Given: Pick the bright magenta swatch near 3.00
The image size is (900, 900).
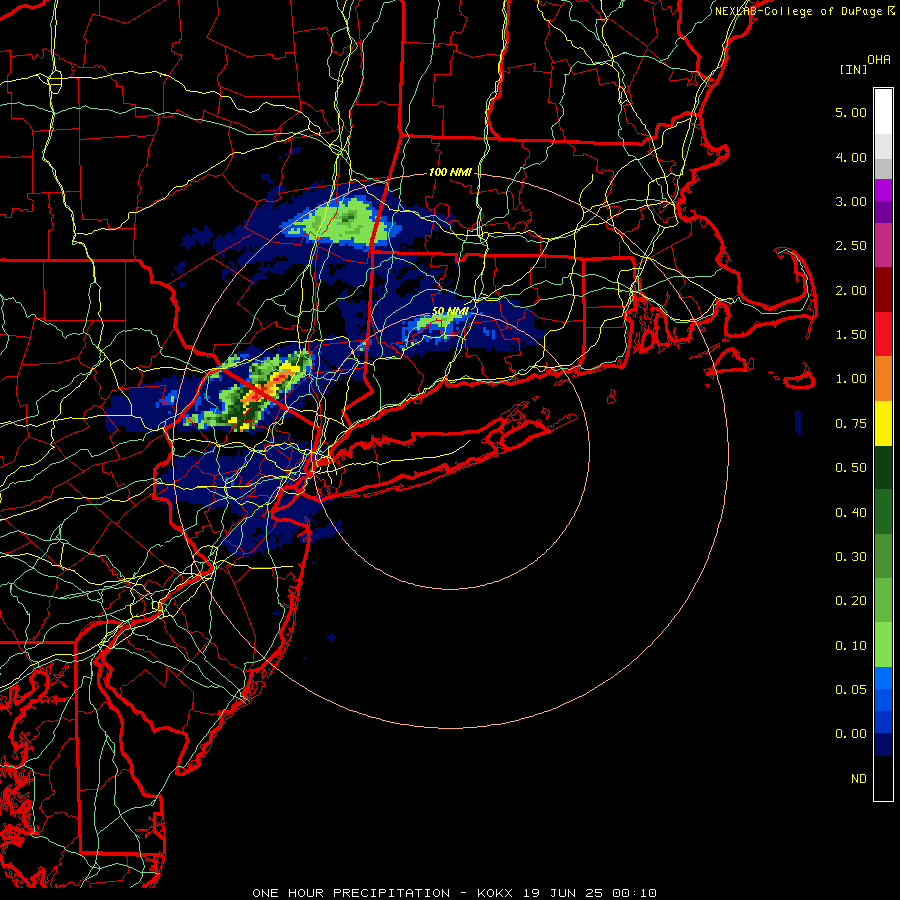Looking at the screenshot, I should [883, 190].
